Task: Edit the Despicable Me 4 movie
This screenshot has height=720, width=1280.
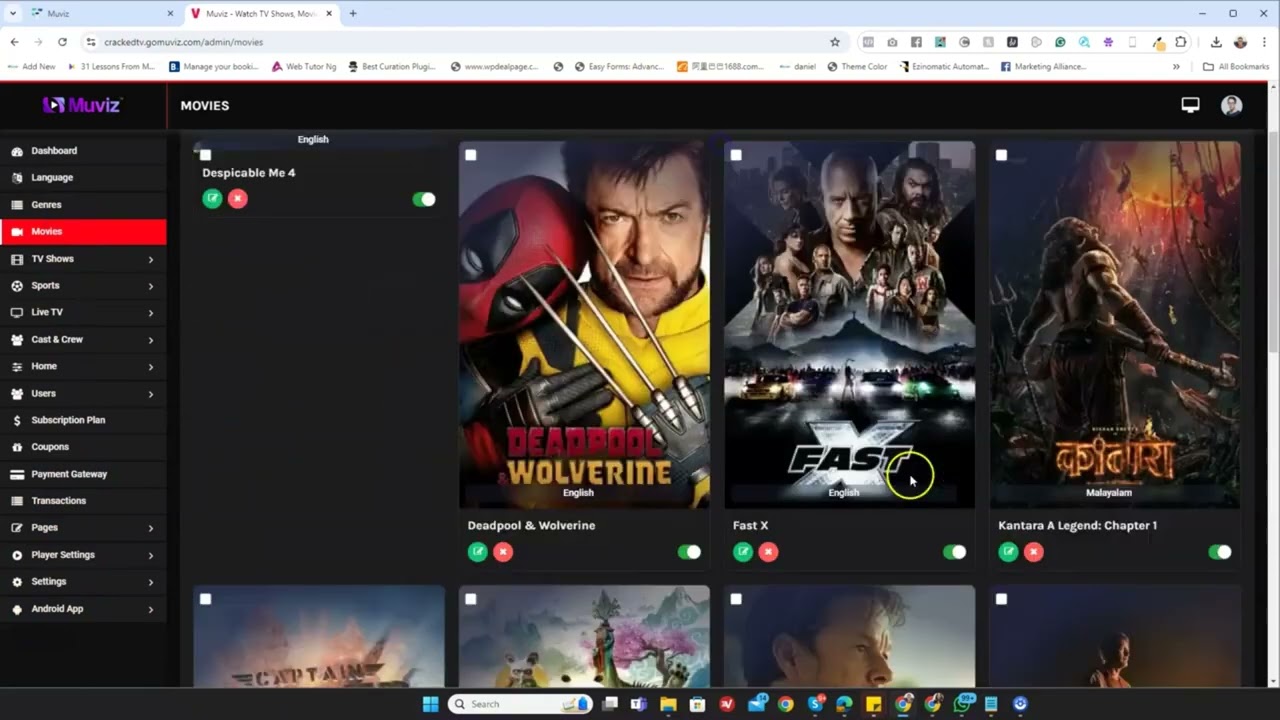Action: coord(212,199)
